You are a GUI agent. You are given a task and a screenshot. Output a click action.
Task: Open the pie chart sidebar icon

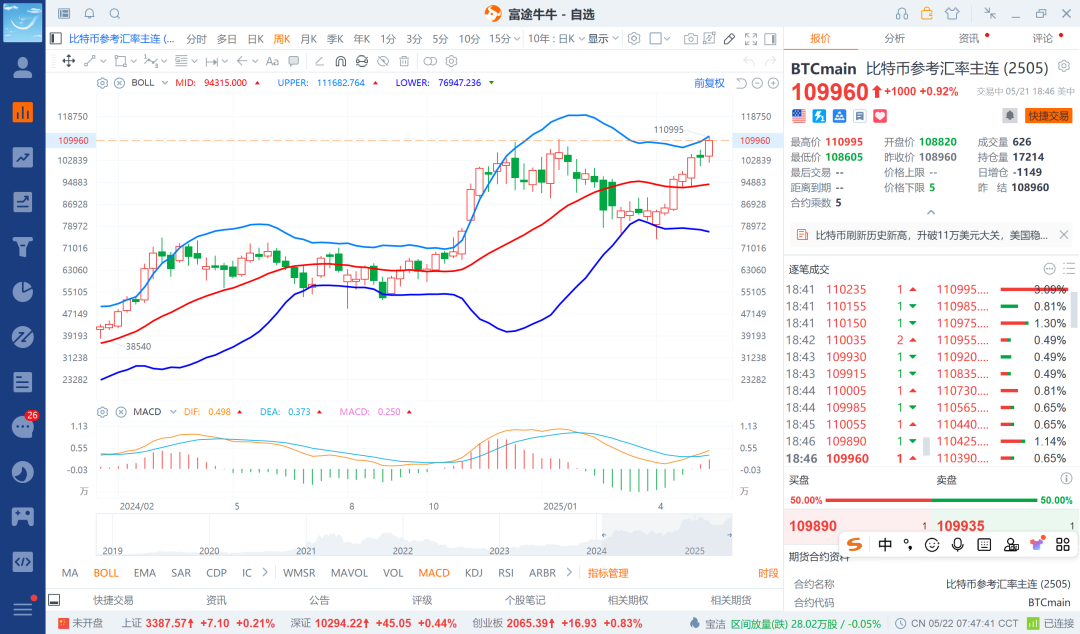(23, 292)
